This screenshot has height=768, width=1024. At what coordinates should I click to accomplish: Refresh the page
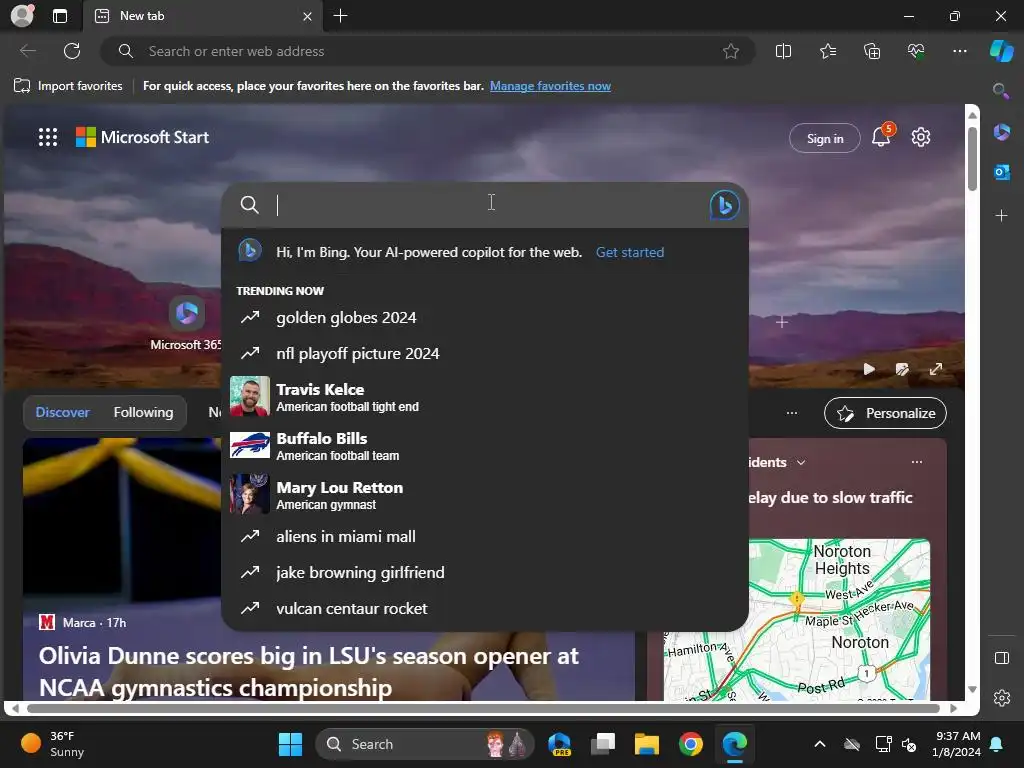(x=72, y=51)
